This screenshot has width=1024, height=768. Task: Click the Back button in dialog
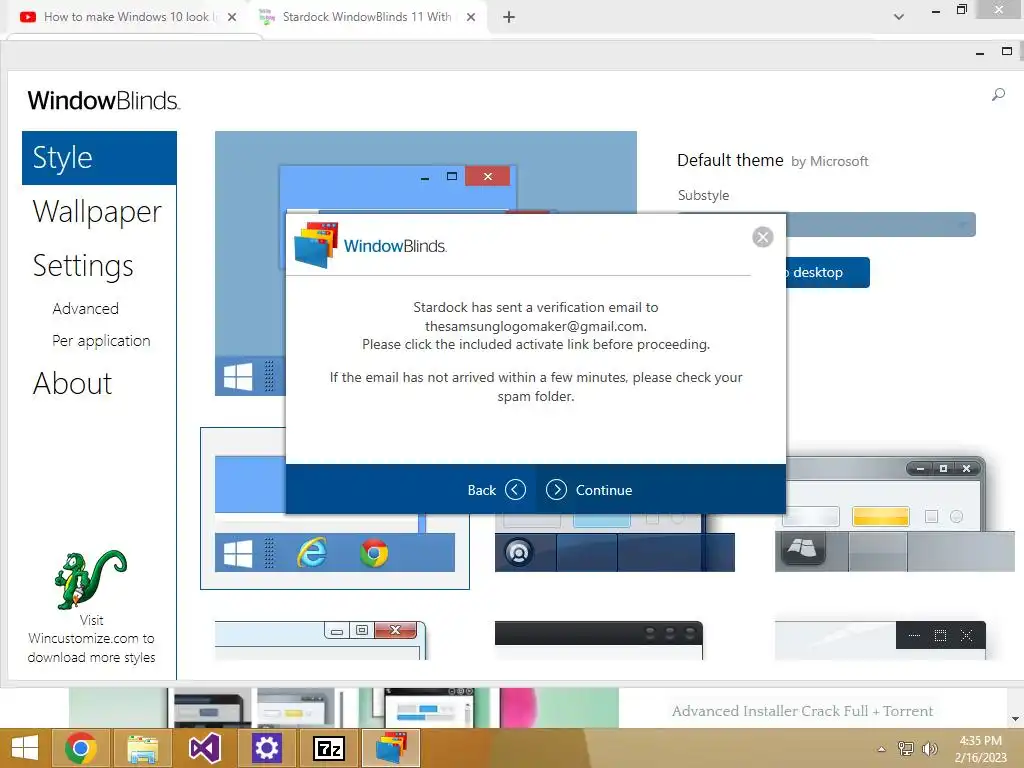(x=496, y=490)
